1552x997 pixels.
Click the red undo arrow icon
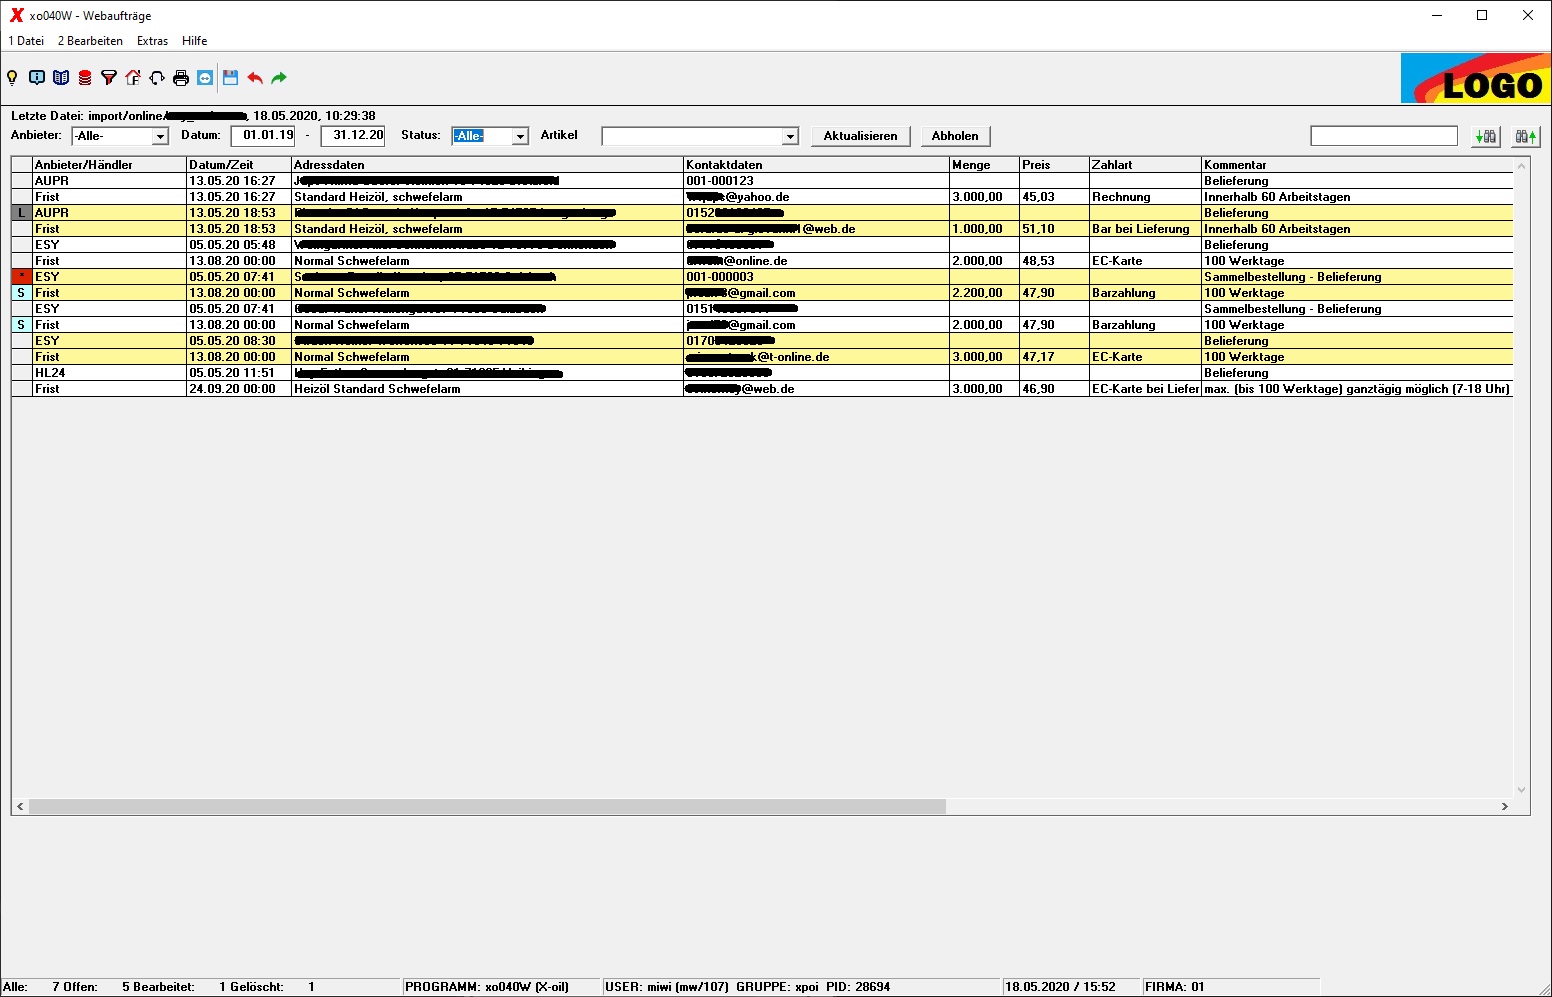tap(255, 78)
